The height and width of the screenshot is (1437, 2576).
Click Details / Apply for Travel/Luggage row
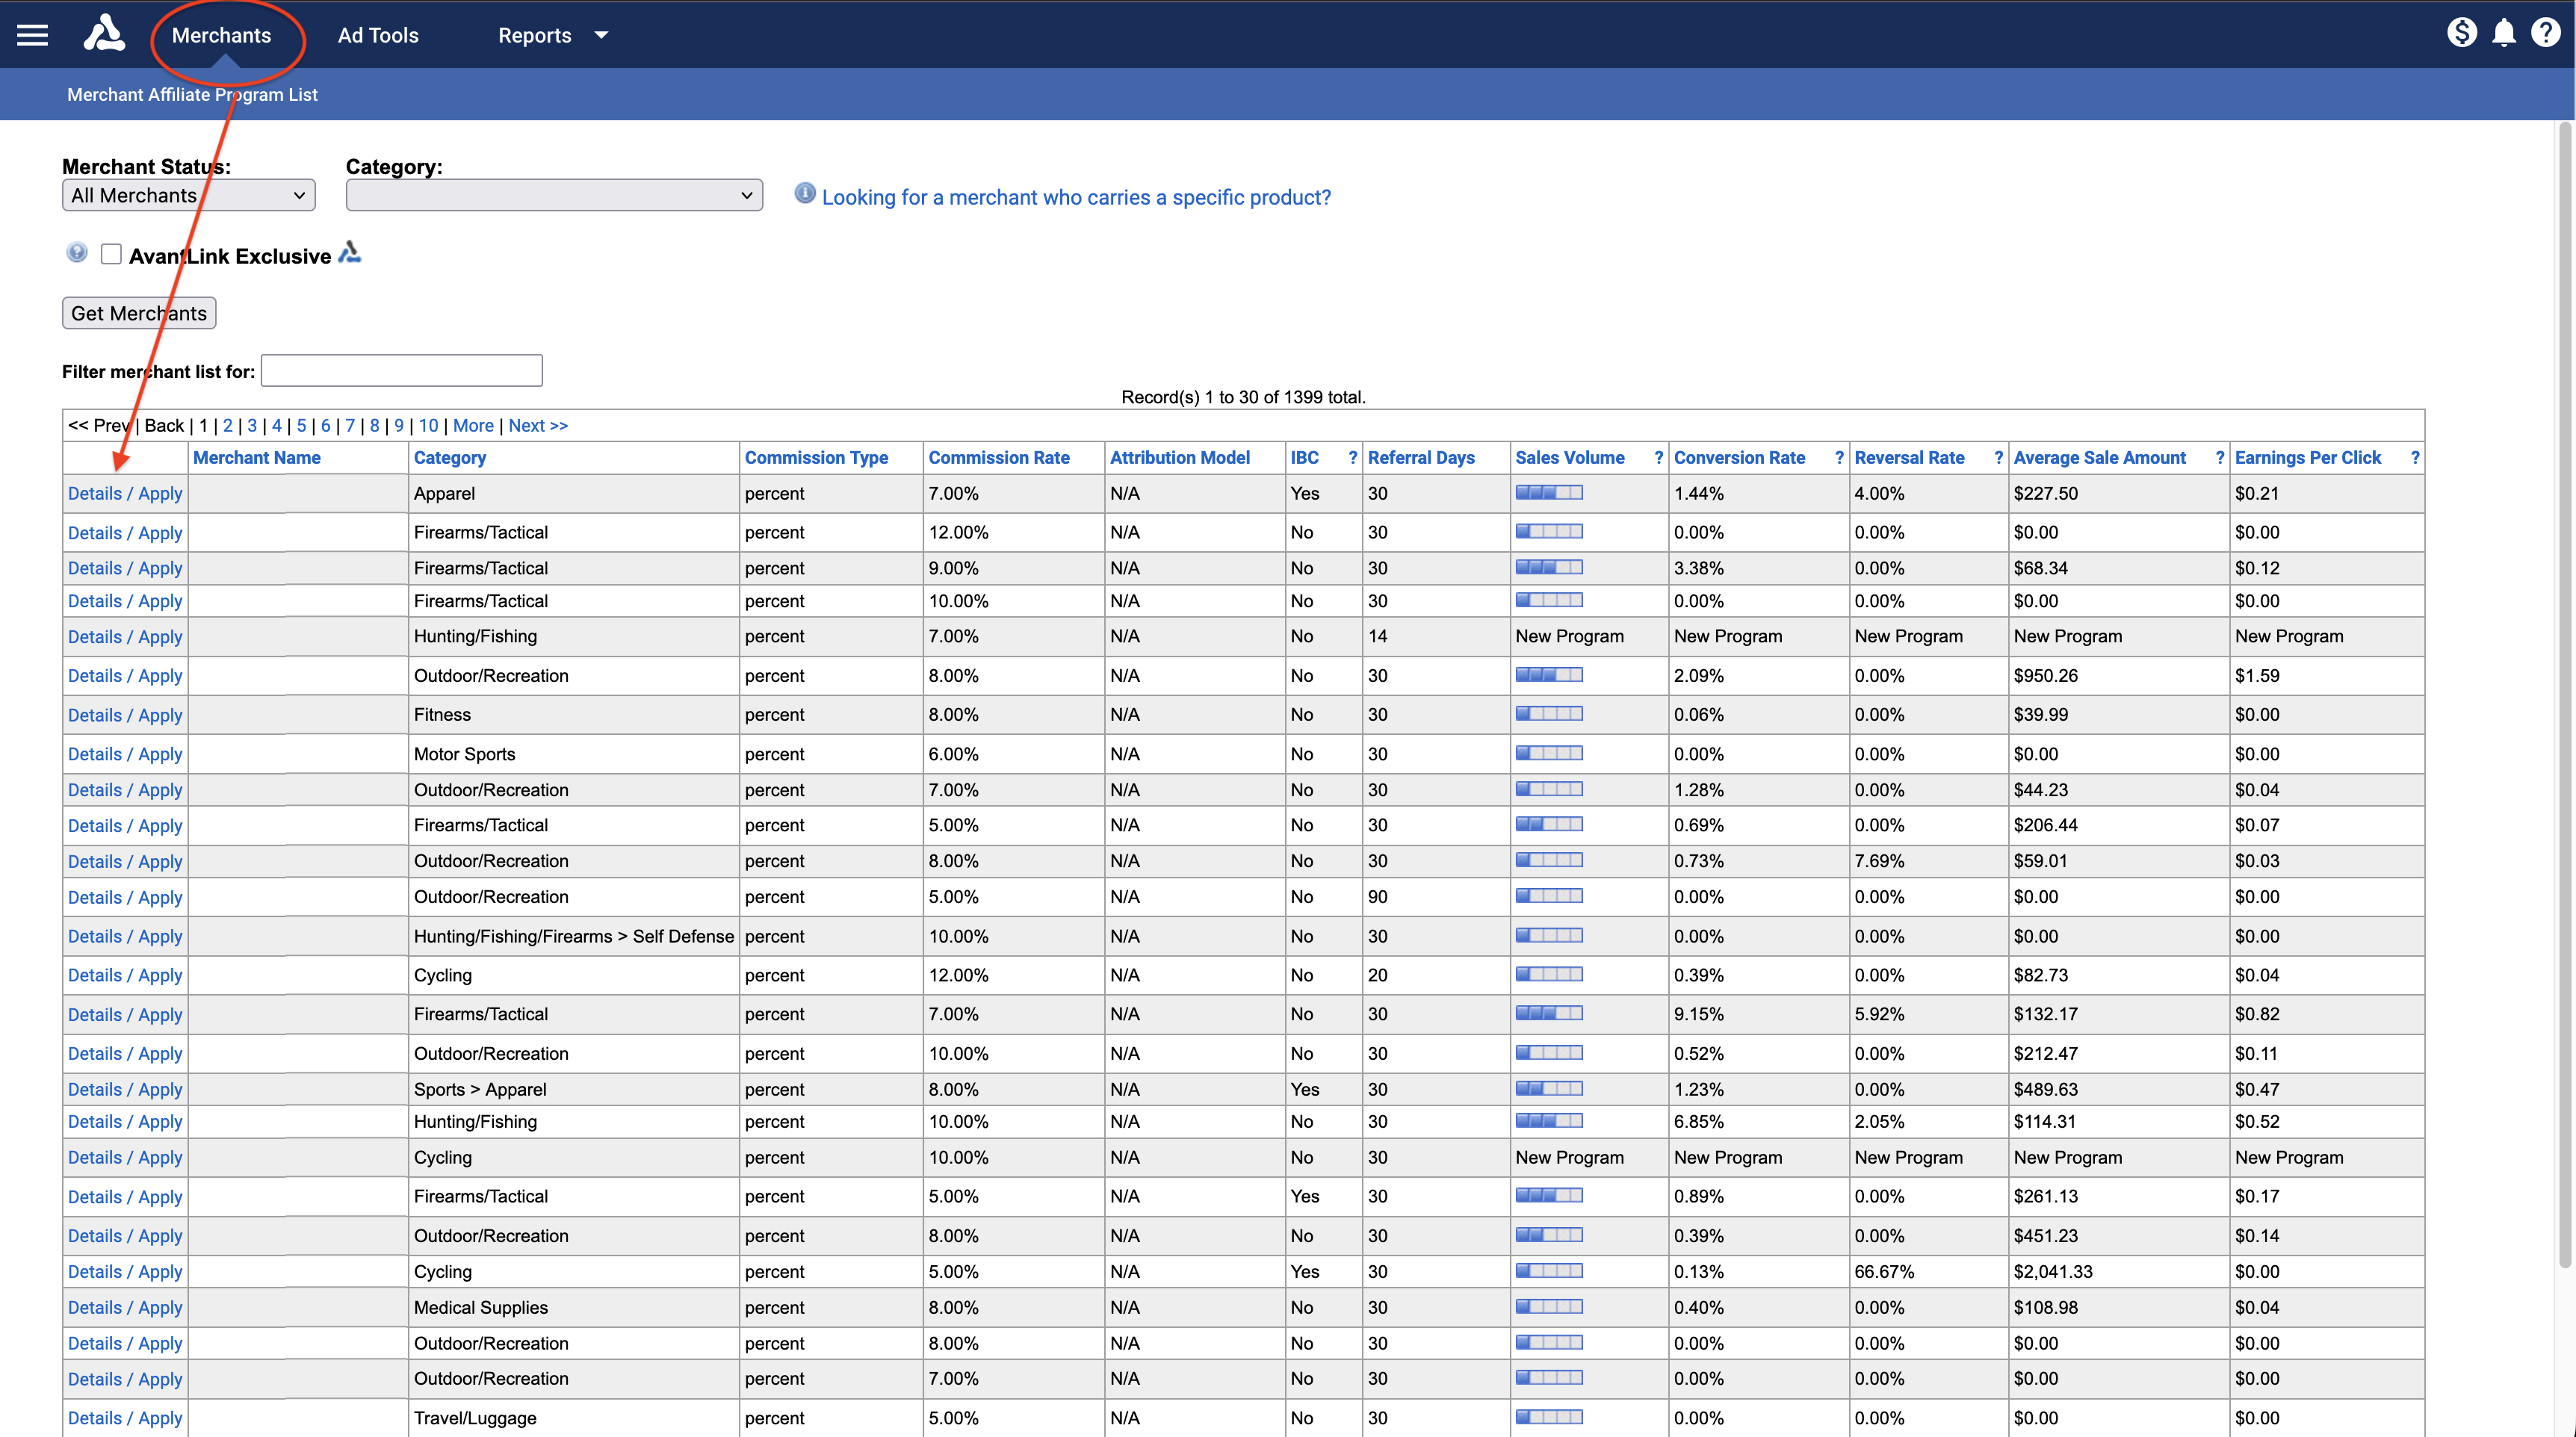click(125, 1418)
